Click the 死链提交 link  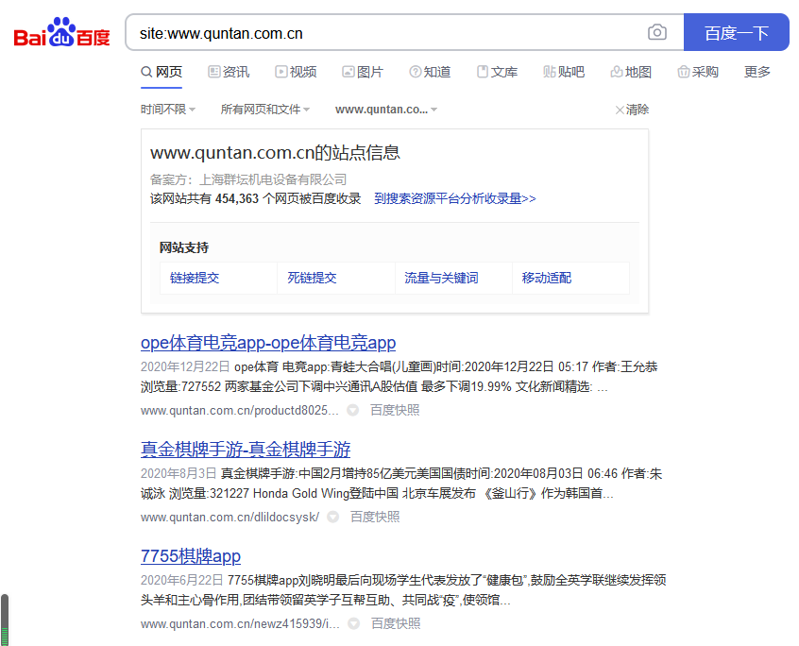312,278
